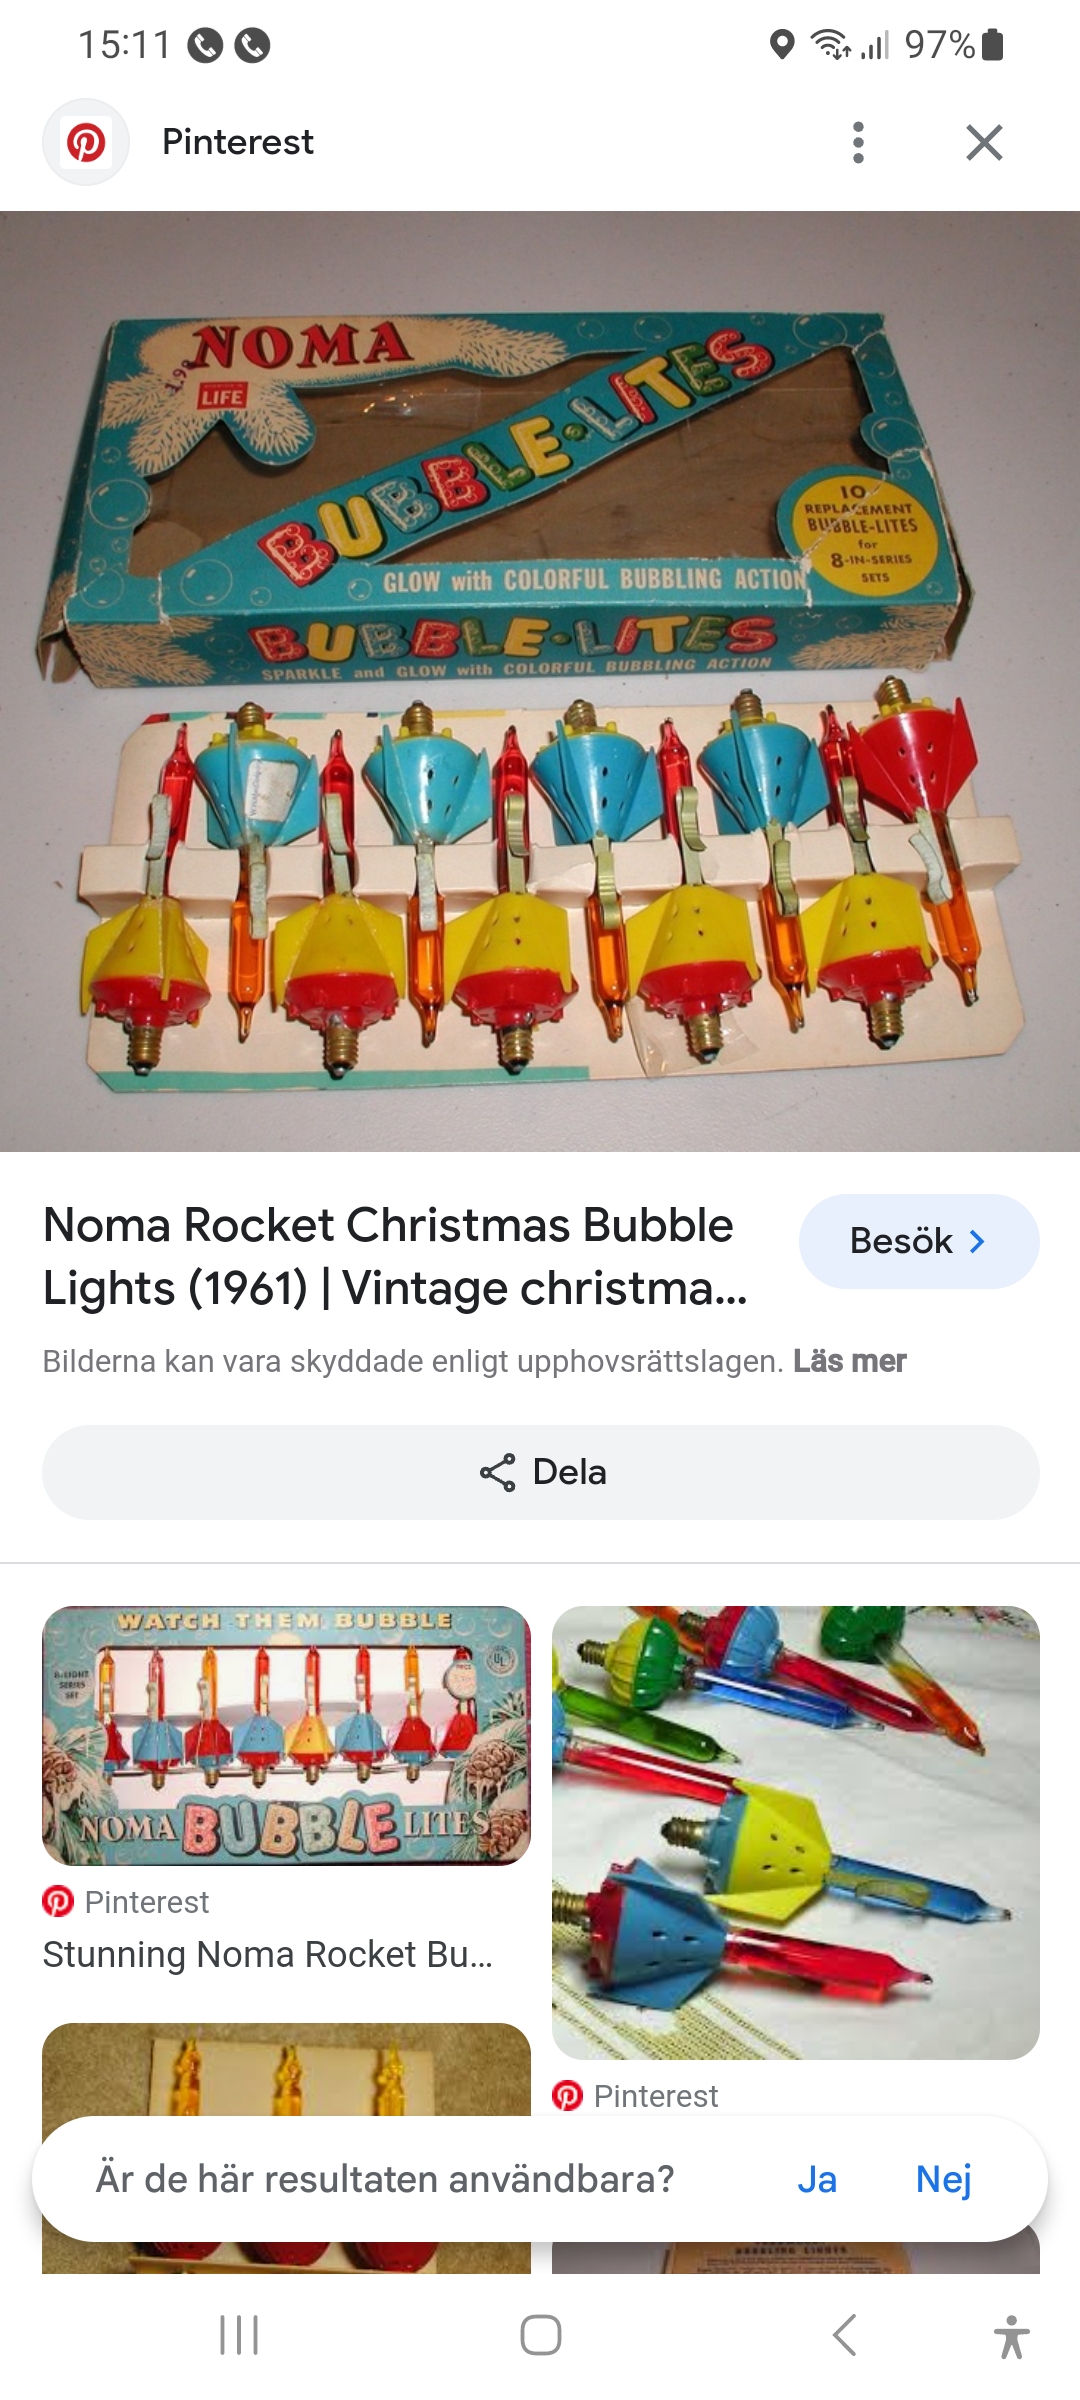Open the accessibility shortcut icon
The width and height of the screenshot is (1080, 2400).
click(1011, 2336)
